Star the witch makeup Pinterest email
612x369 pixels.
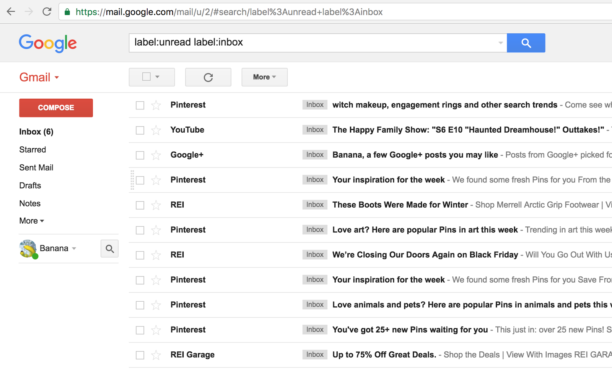156,105
